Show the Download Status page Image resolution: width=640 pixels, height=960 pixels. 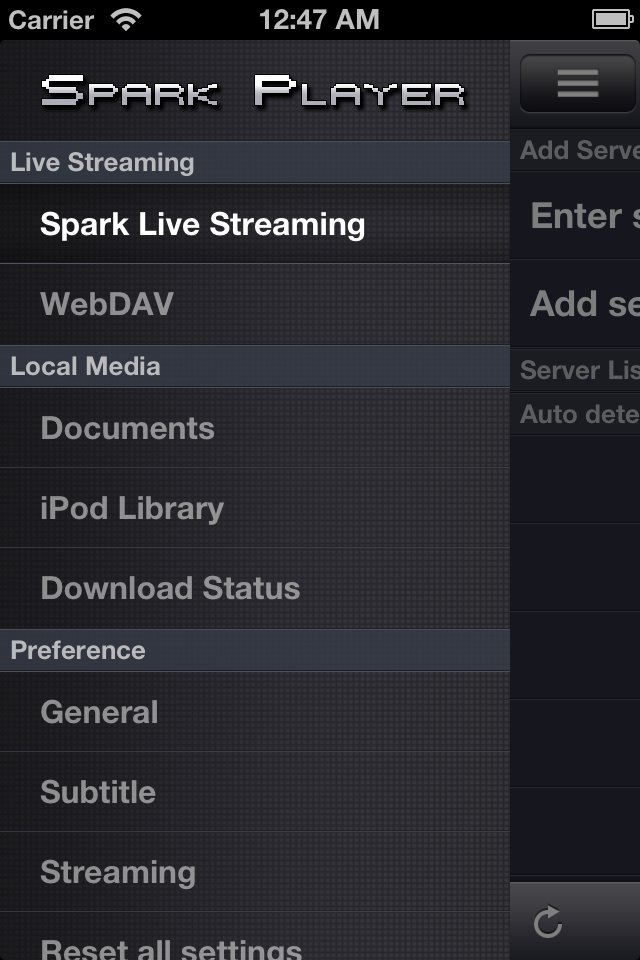[255, 588]
